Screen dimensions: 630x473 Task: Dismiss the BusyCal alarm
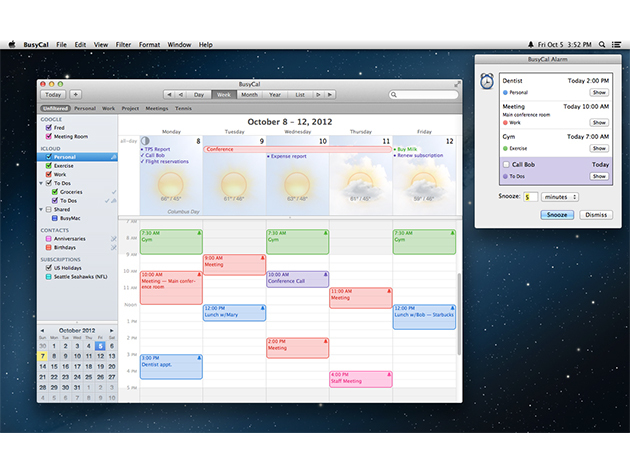(596, 215)
